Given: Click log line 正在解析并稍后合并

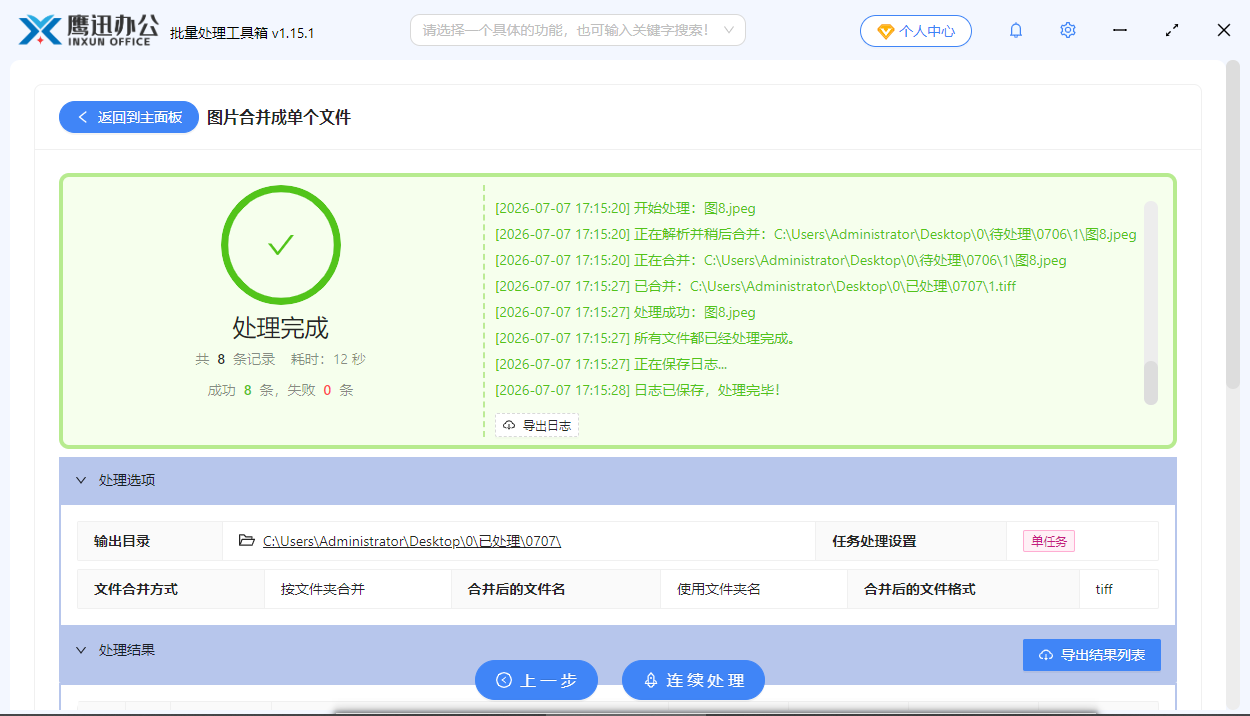Looking at the screenshot, I should pyautogui.click(x=816, y=234).
